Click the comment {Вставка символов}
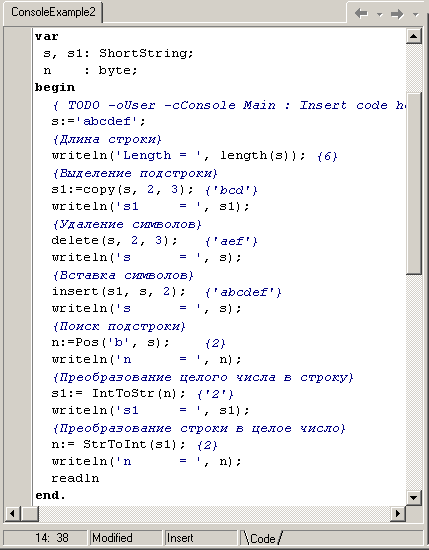Screen dimensions: 429x550 122,275
